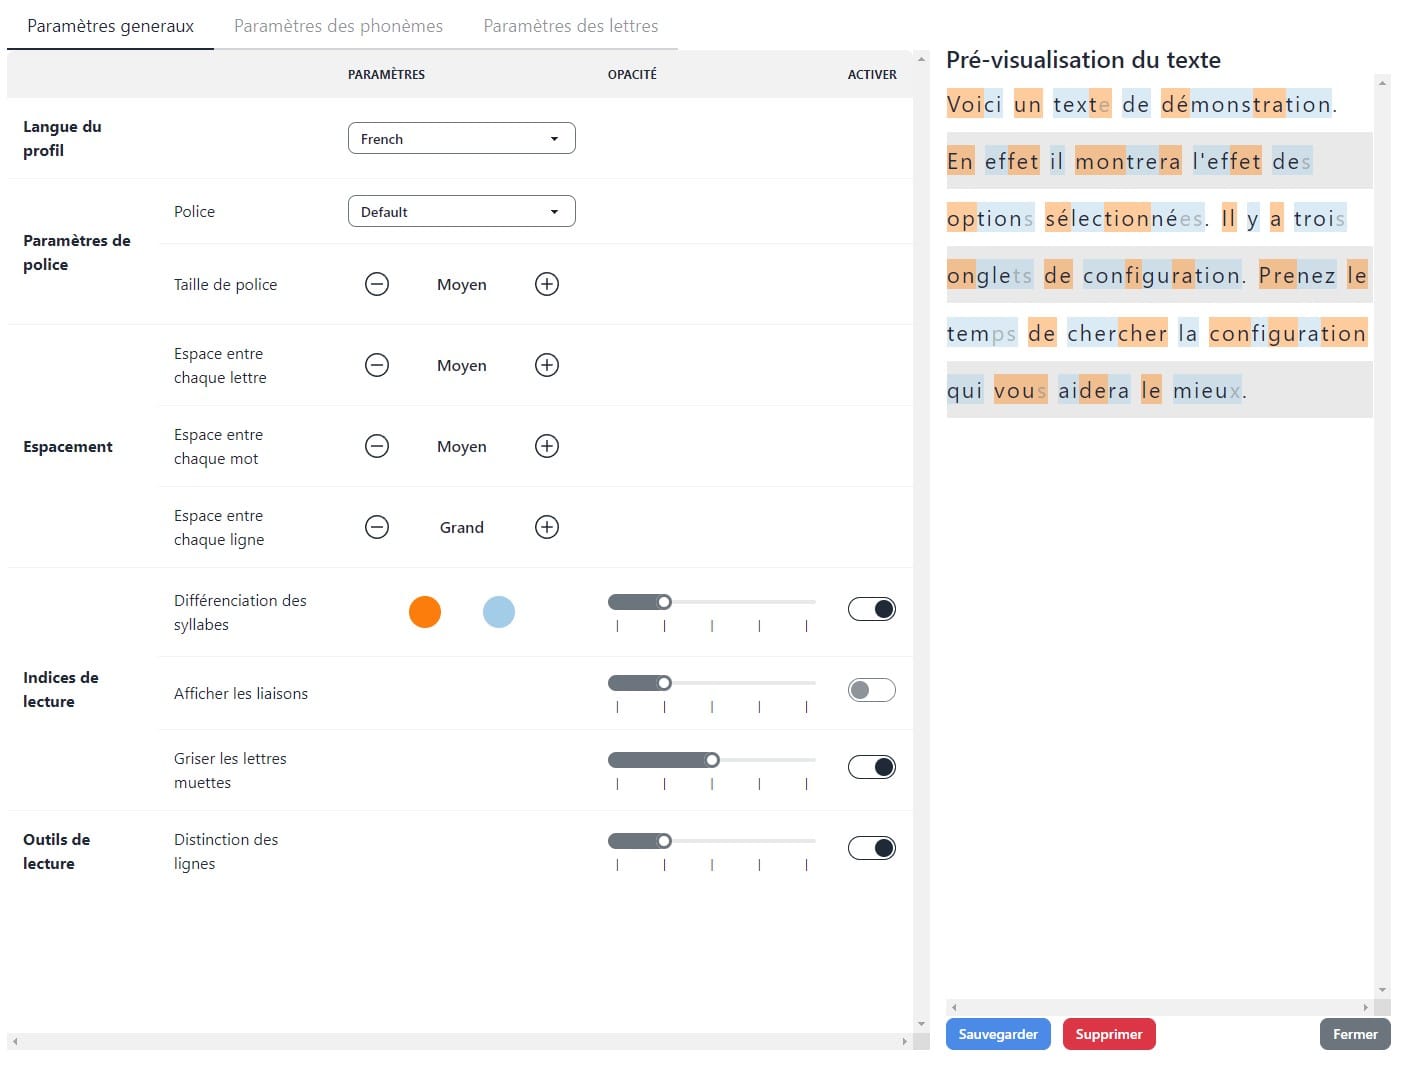The height and width of the screenshot is (1069, 1414).
Task: Enable Afficher les liaisons
Action: (871, 689)
